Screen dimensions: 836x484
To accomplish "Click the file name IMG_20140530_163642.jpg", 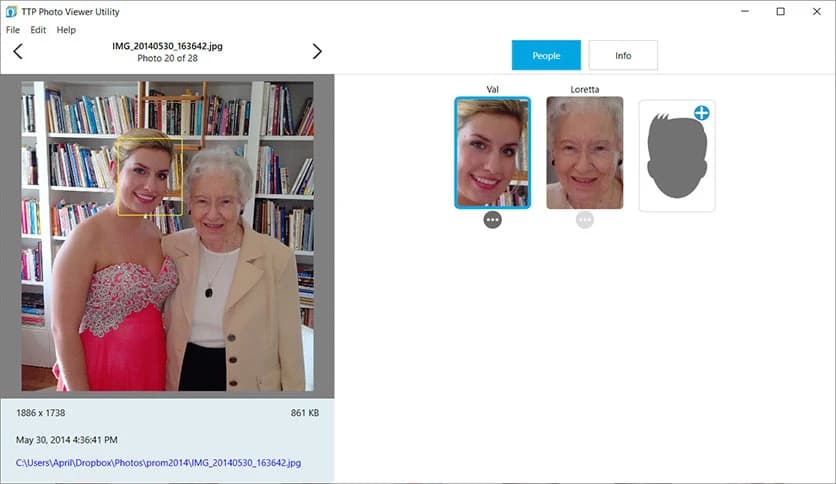I will 167,46.
